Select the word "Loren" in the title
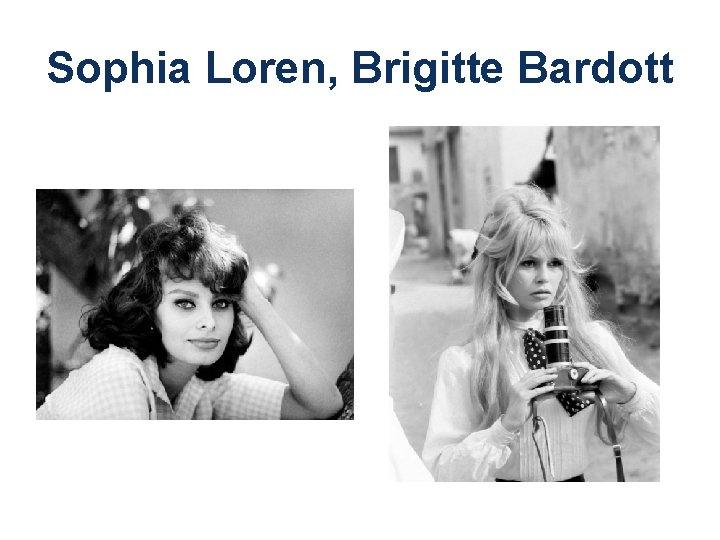Viewport: 720px width, 540px height. coord(266,68)
